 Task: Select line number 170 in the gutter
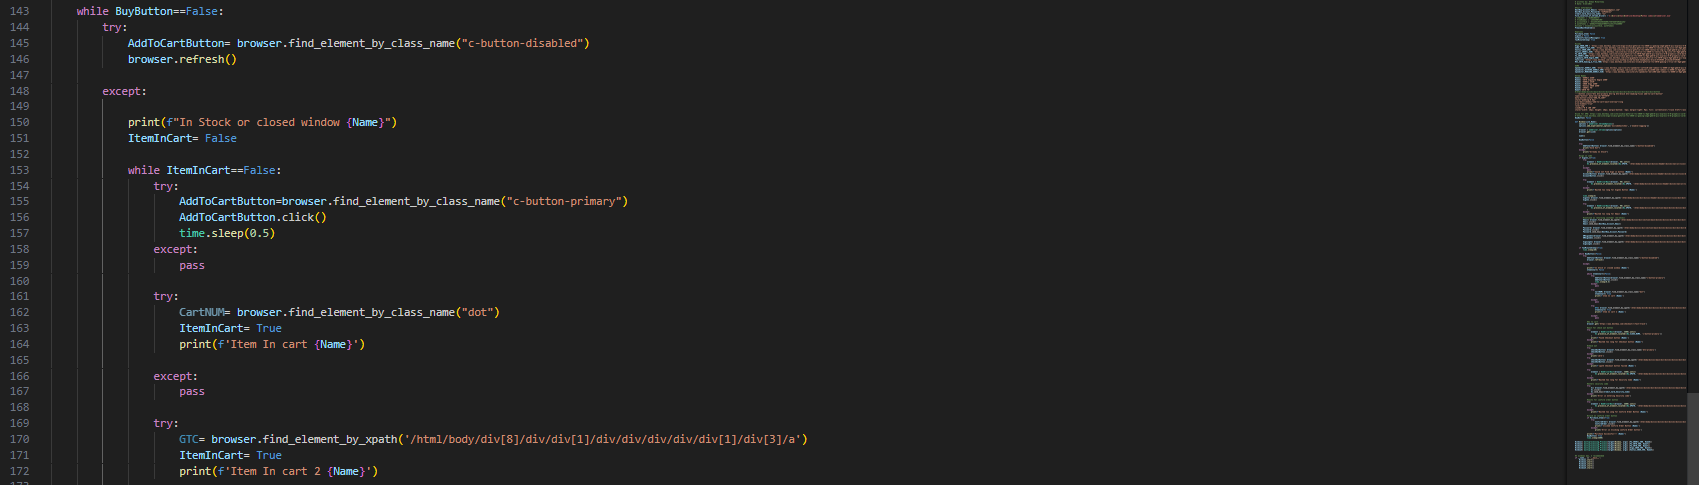coord(19,439)
